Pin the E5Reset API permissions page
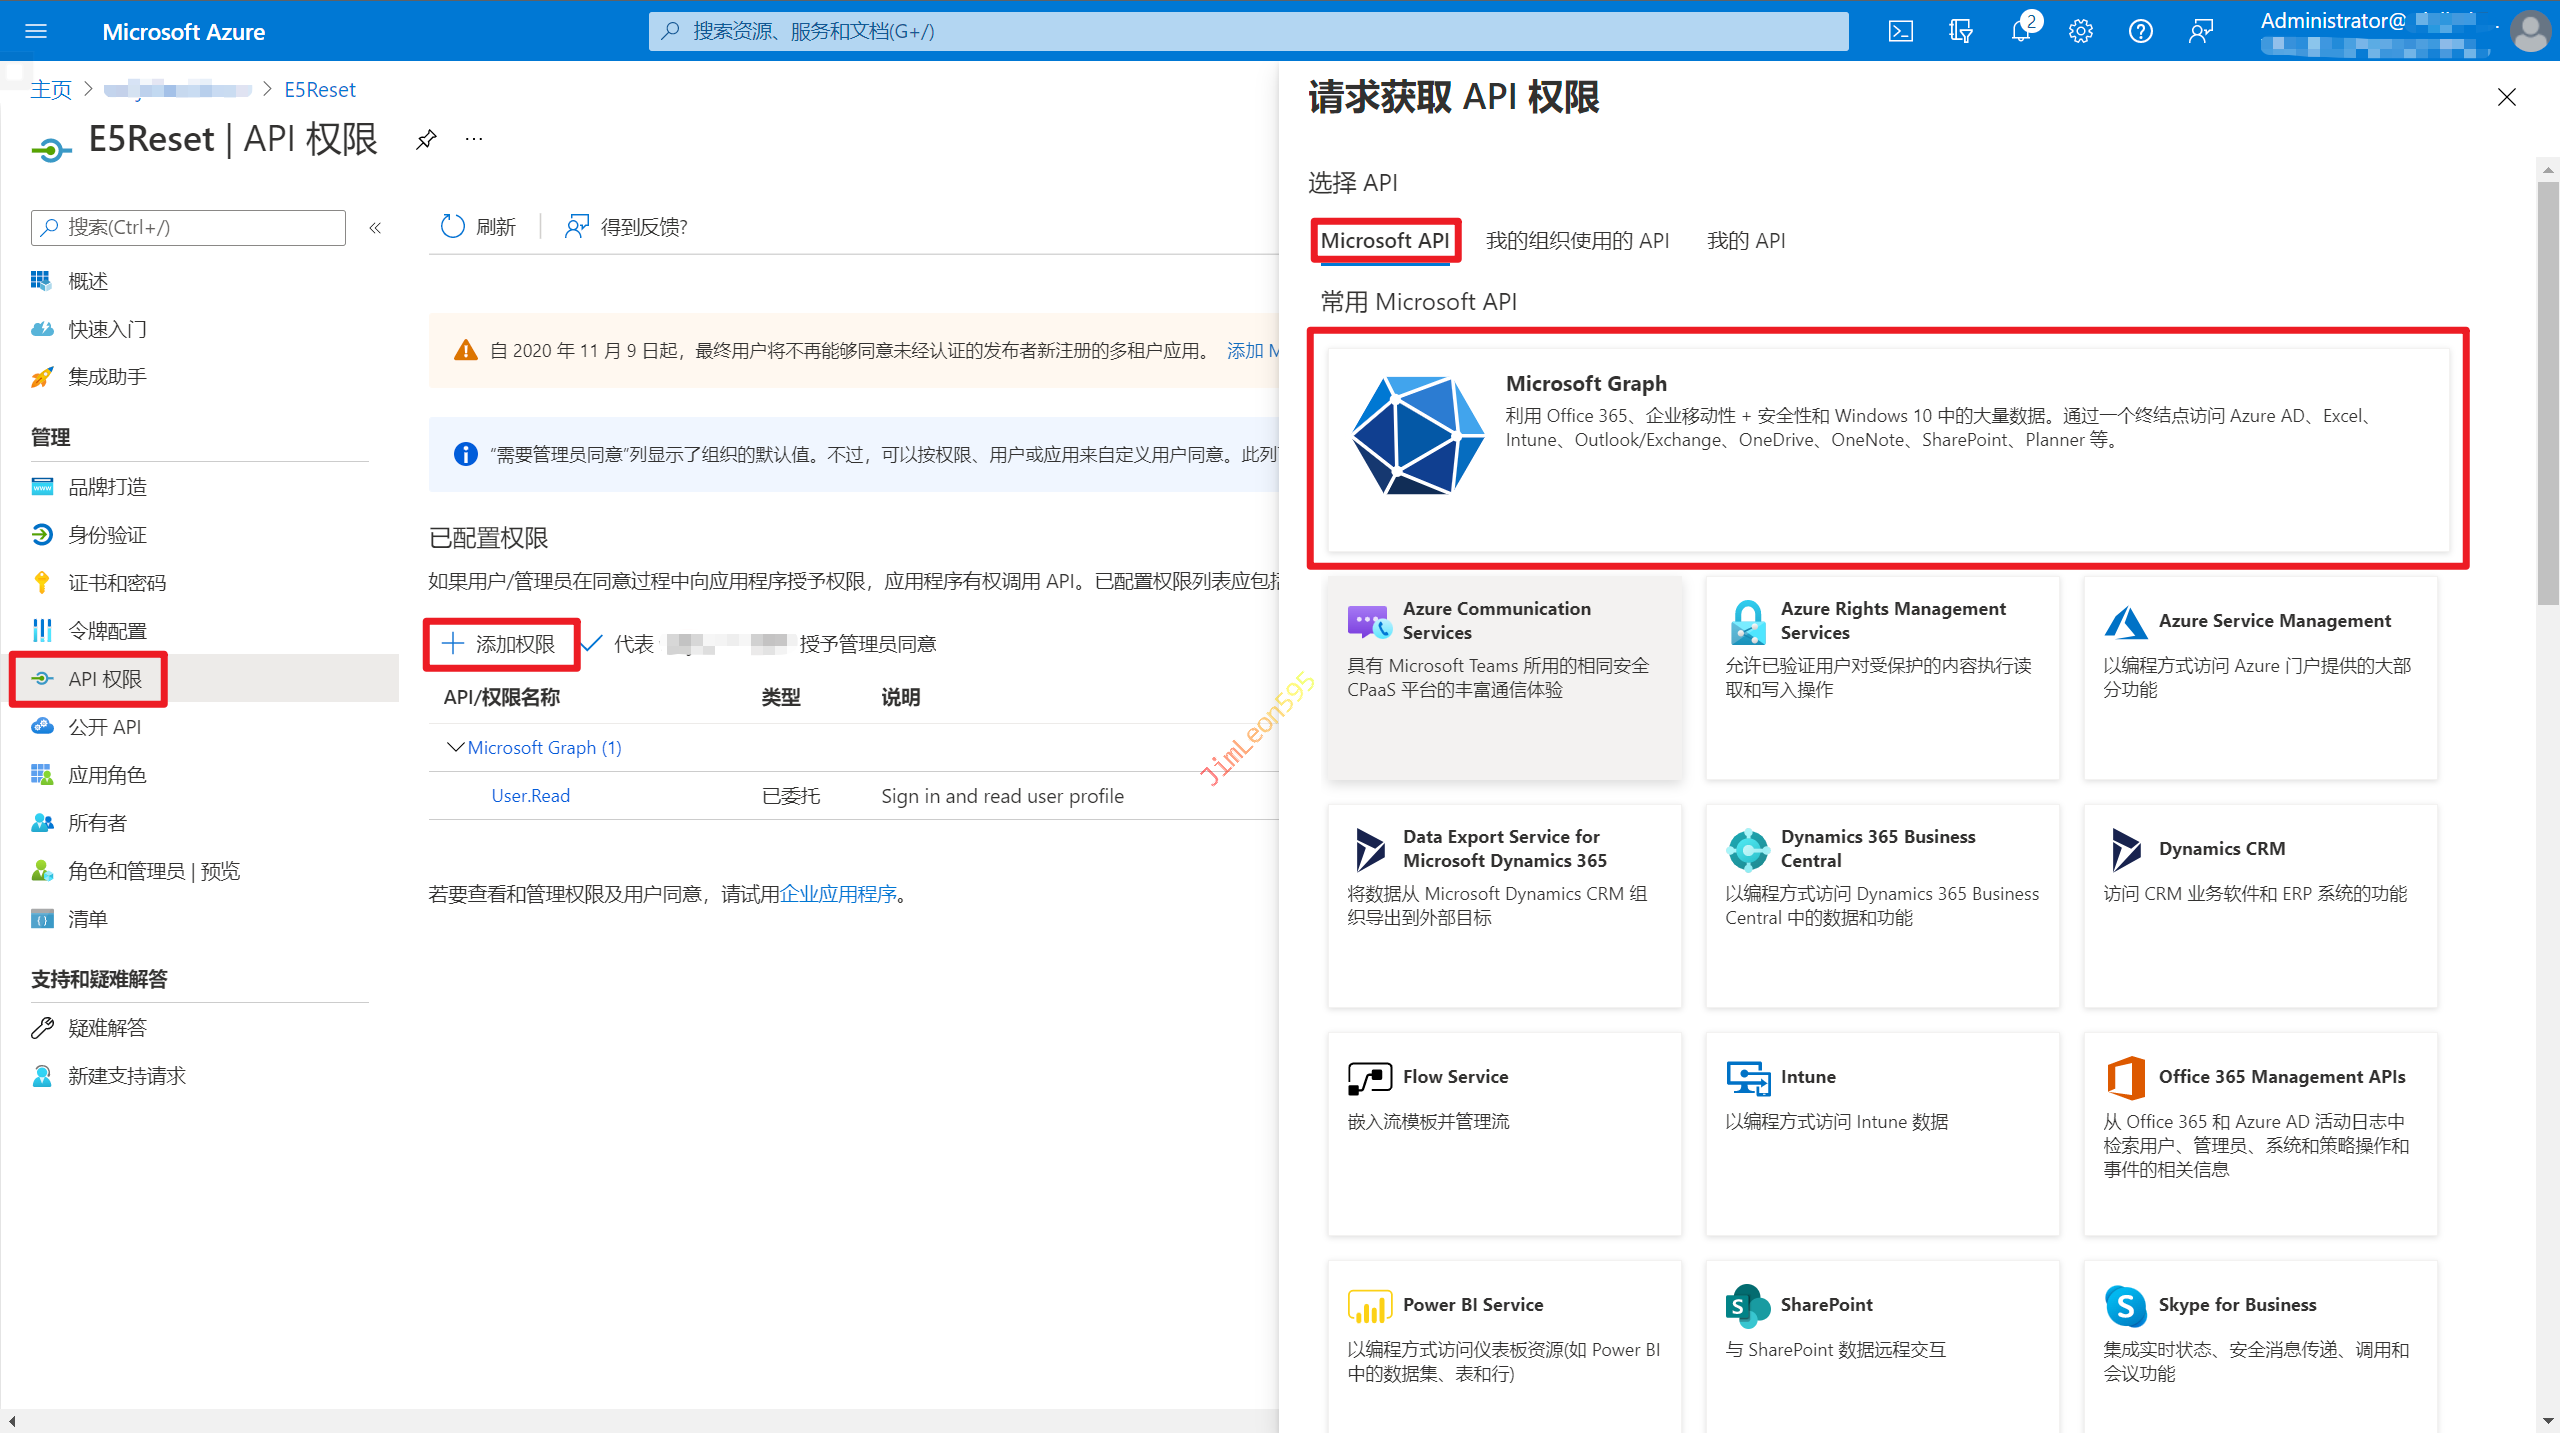The width and height of the screenshot is (2560, 1433). (x=427, y=139)
